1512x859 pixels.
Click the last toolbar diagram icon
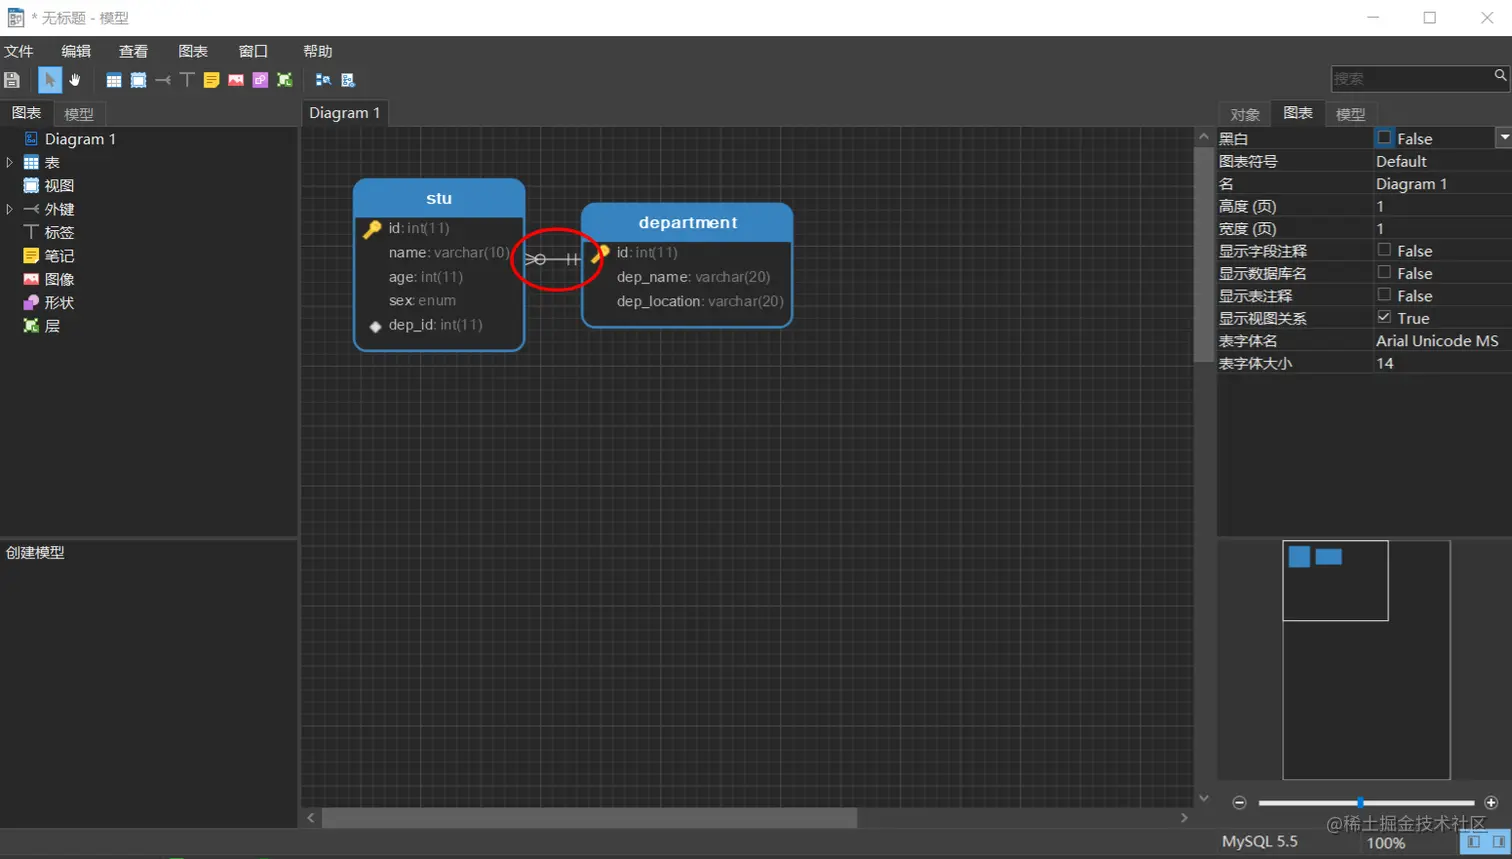pos(348,80)
